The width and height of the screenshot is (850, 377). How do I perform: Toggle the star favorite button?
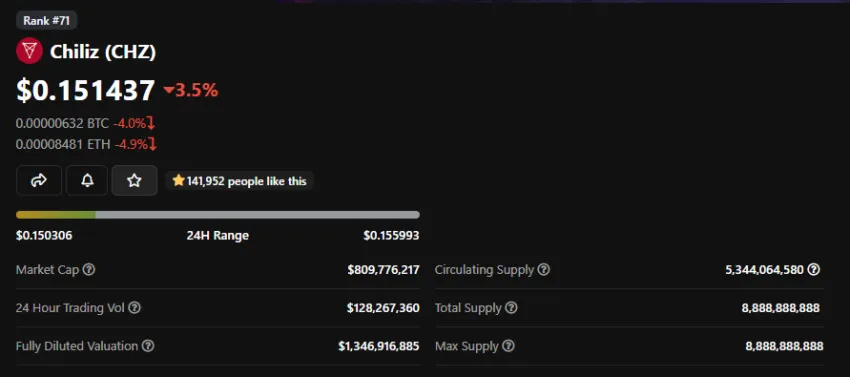pos(134,181)
